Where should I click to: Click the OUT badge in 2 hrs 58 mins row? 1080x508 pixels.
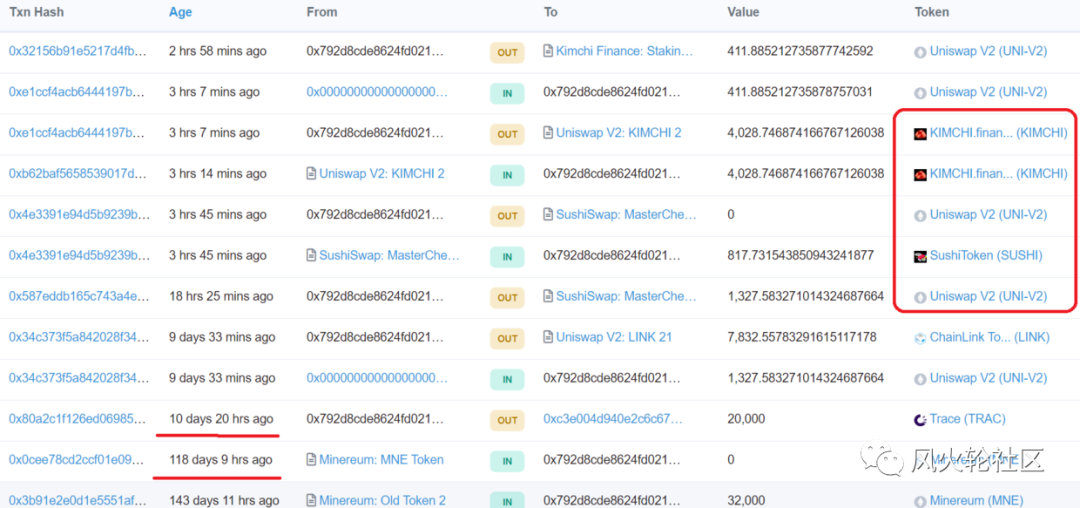coord(507,52)
